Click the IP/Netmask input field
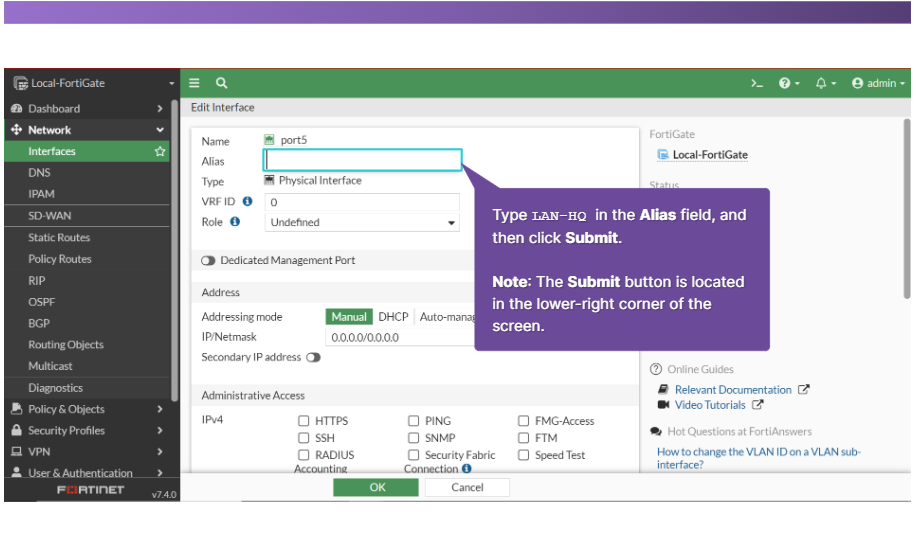916x540 pixels. pos(400,337)
